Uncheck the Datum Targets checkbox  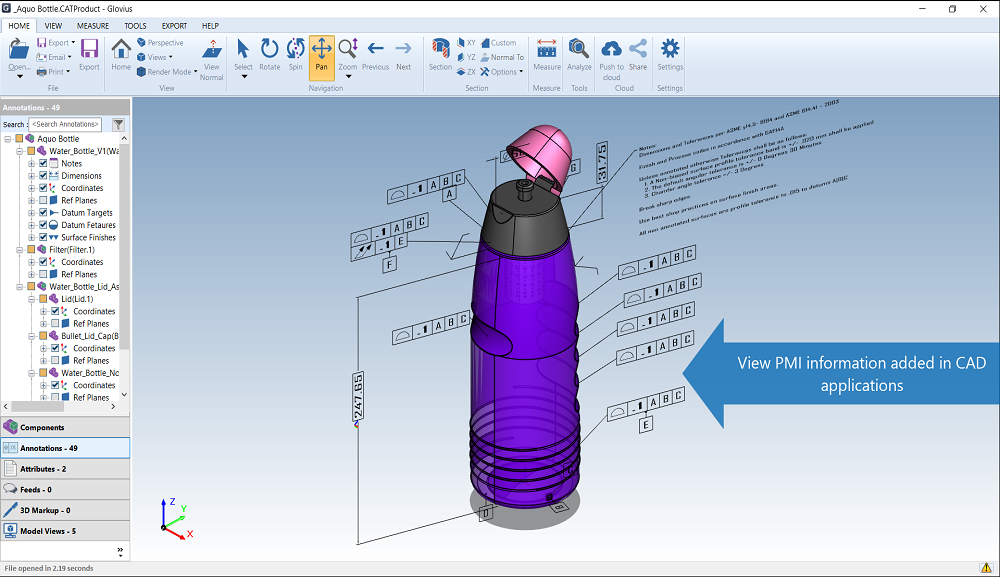tap(43, 212)
